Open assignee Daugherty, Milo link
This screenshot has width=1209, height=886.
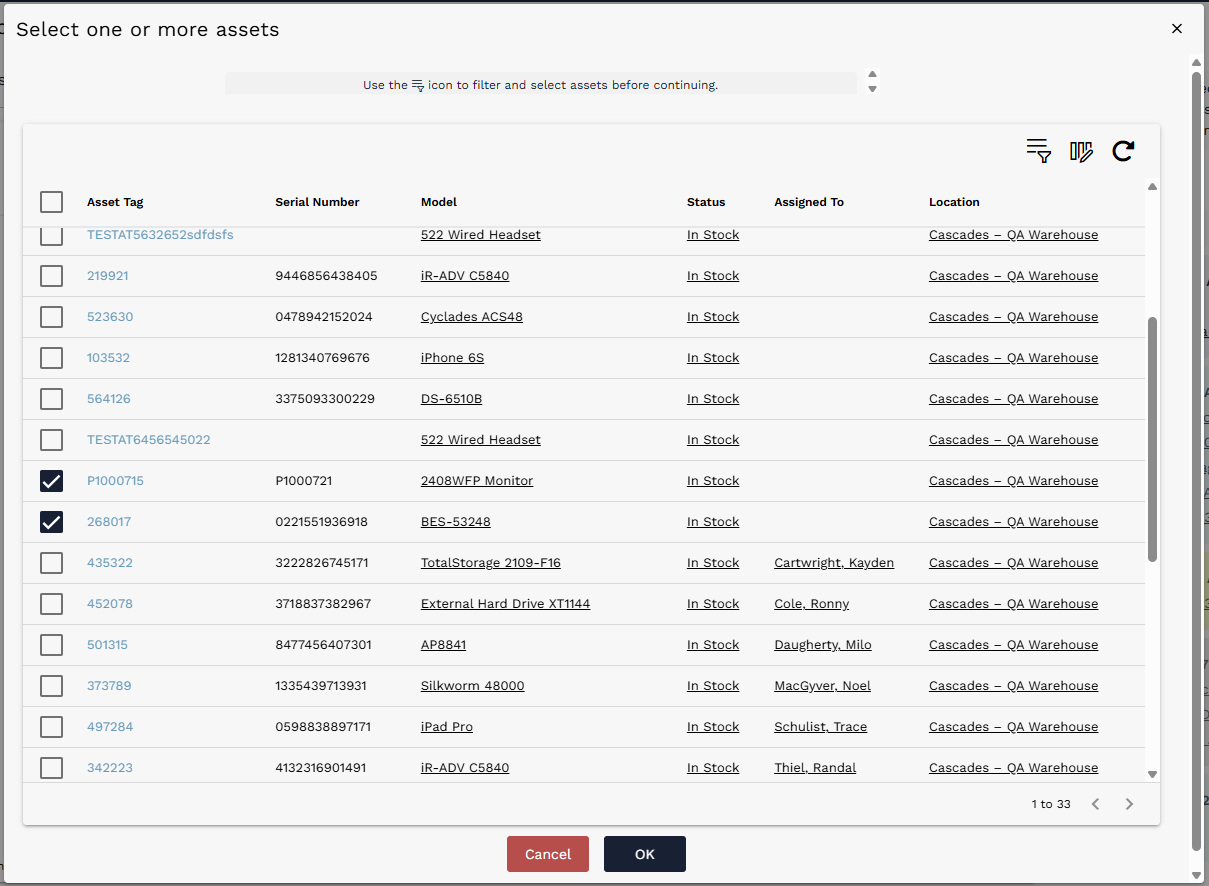(x=823, y=645)
